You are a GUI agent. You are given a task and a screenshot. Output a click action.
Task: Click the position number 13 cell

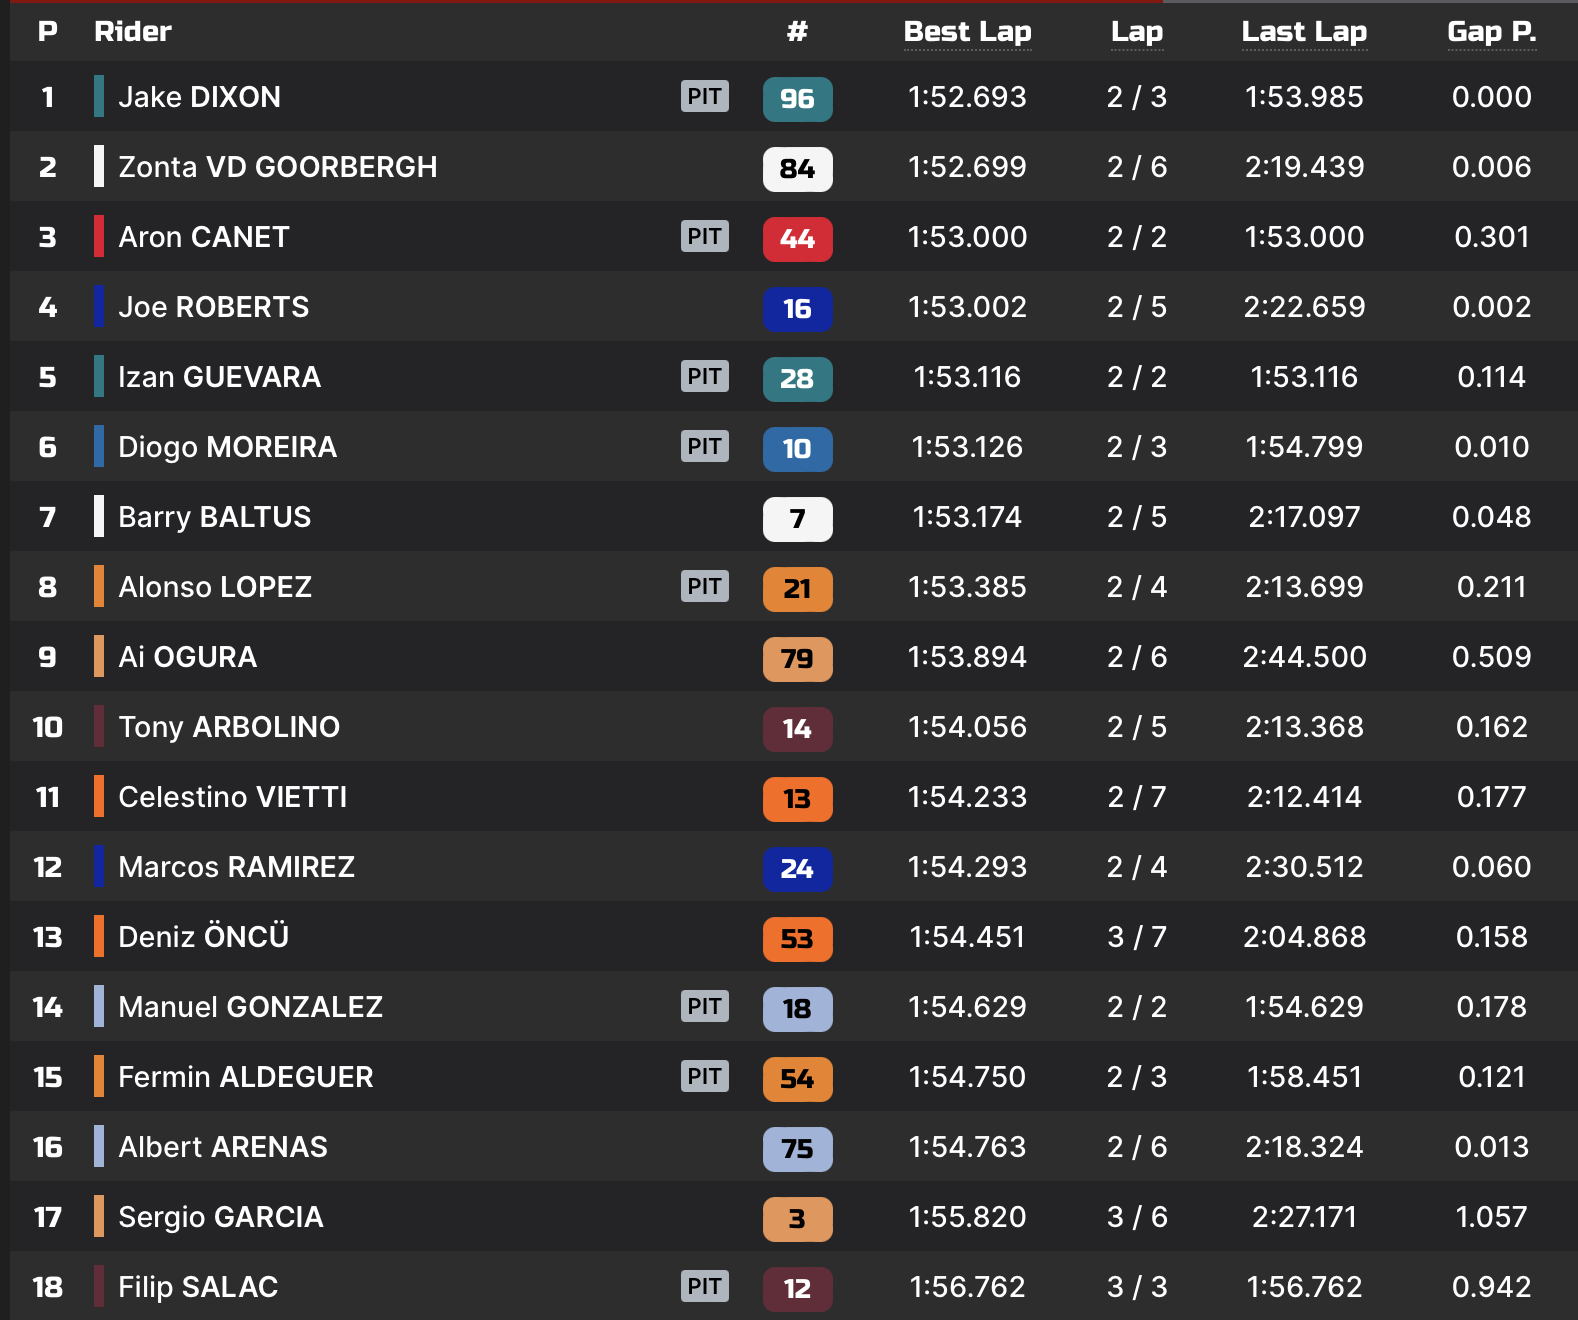(47, 937)
